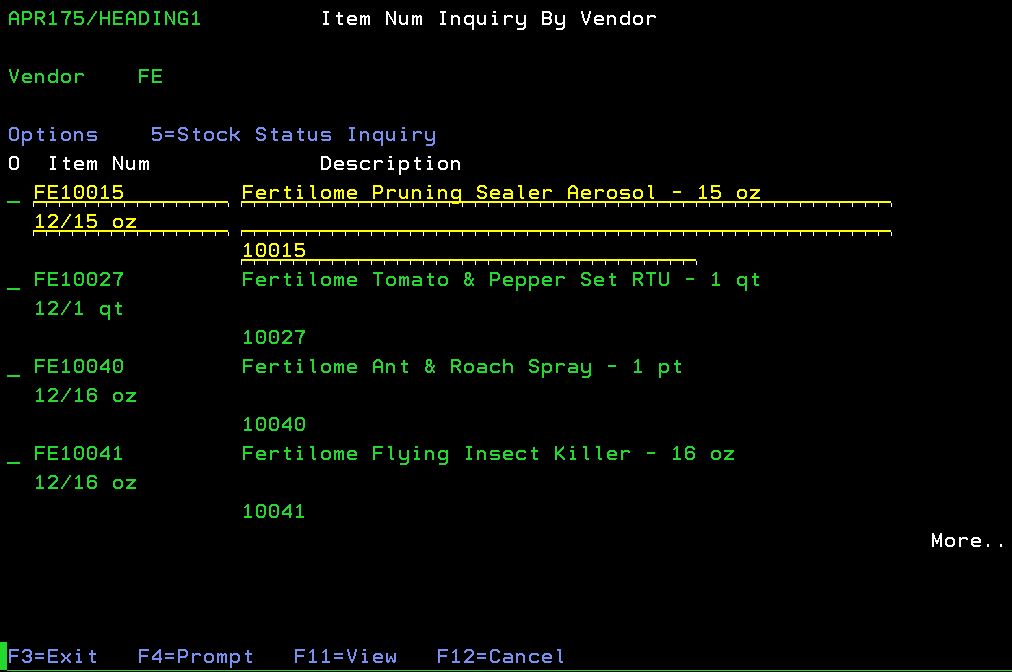Image resolution: width=1012 pixels, height=672 pixels.
Task: Focus the option field beside FE10015
Action: coord(14,194)
